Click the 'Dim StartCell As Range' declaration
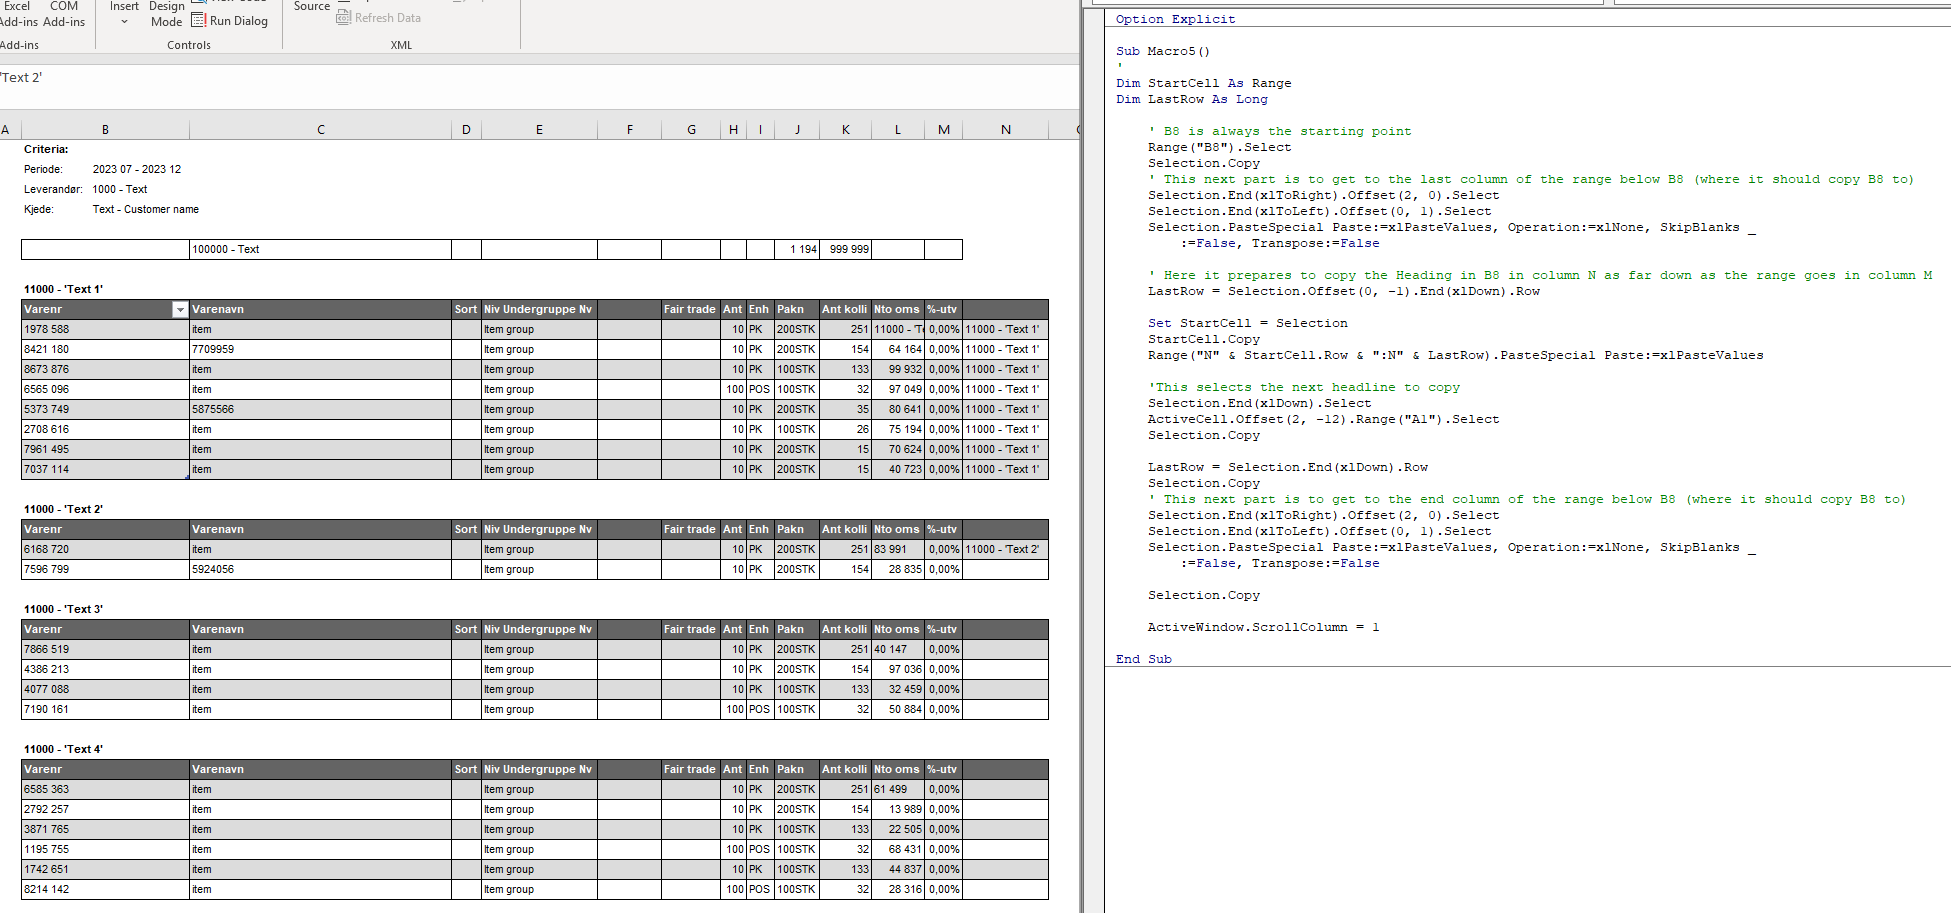The image size is (1951, 913). coord(1204,83)
